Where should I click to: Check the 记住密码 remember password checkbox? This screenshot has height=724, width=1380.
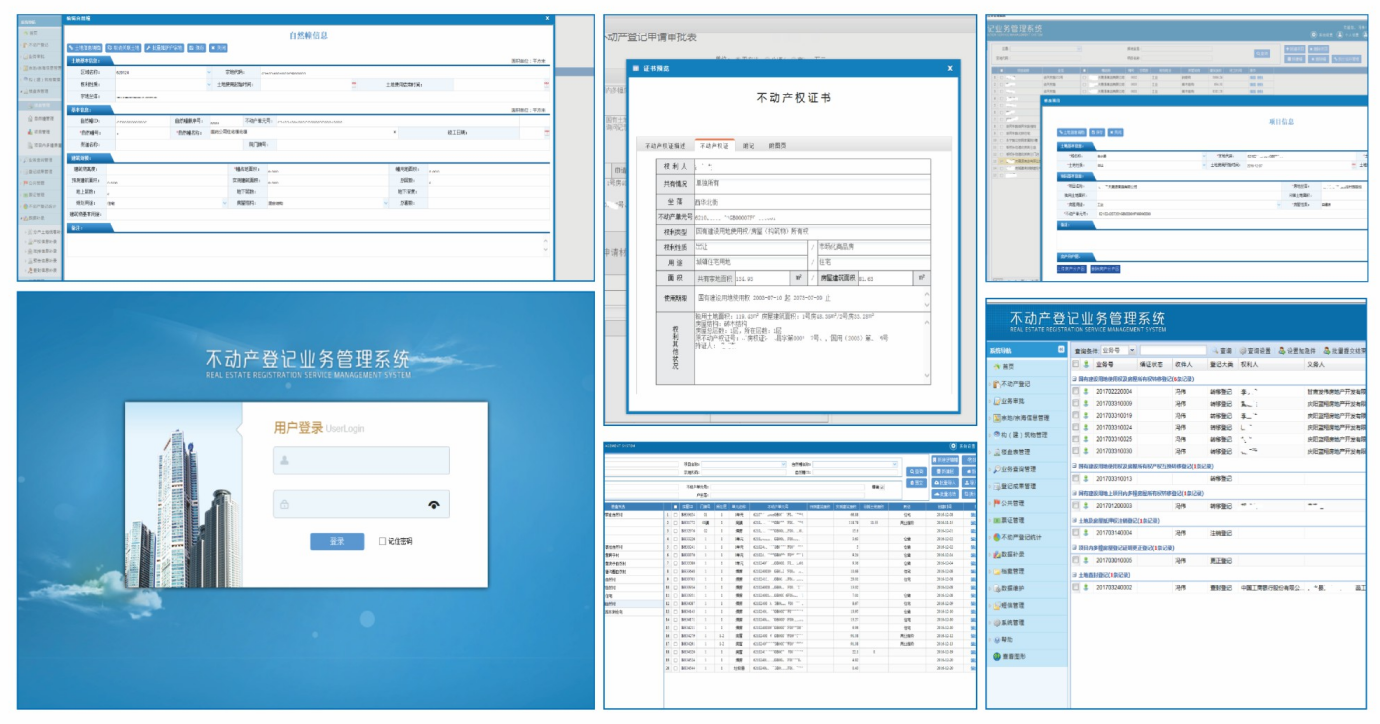pos(383,541)
